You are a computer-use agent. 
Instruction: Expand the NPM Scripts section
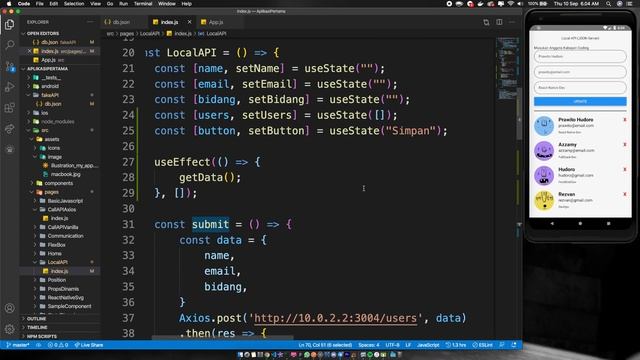[61, 337]
